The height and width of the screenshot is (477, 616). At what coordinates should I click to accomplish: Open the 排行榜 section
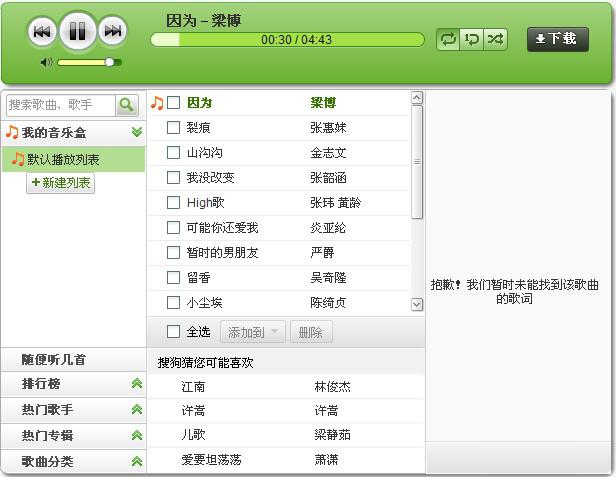coord(41,384)
